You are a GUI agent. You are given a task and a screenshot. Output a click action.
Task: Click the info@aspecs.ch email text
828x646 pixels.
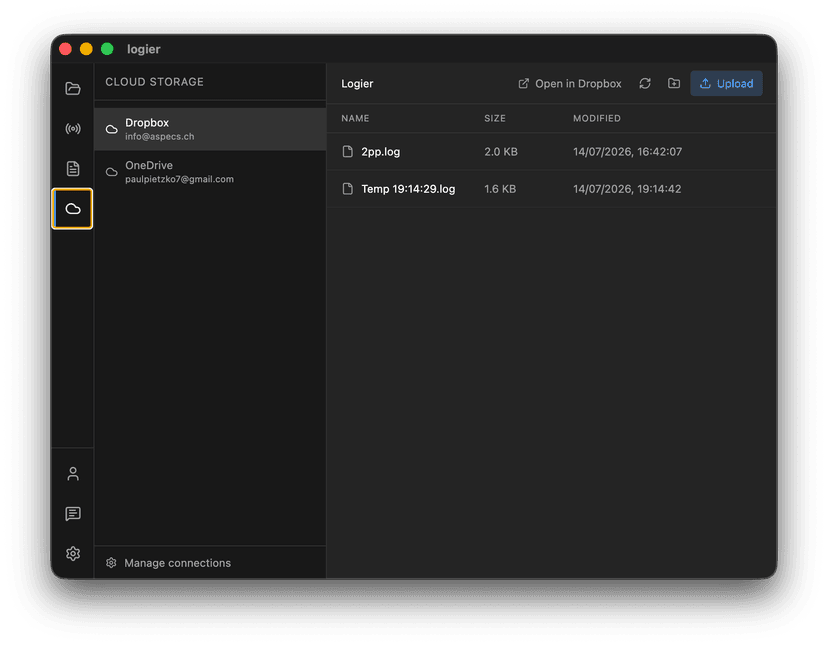159,136
